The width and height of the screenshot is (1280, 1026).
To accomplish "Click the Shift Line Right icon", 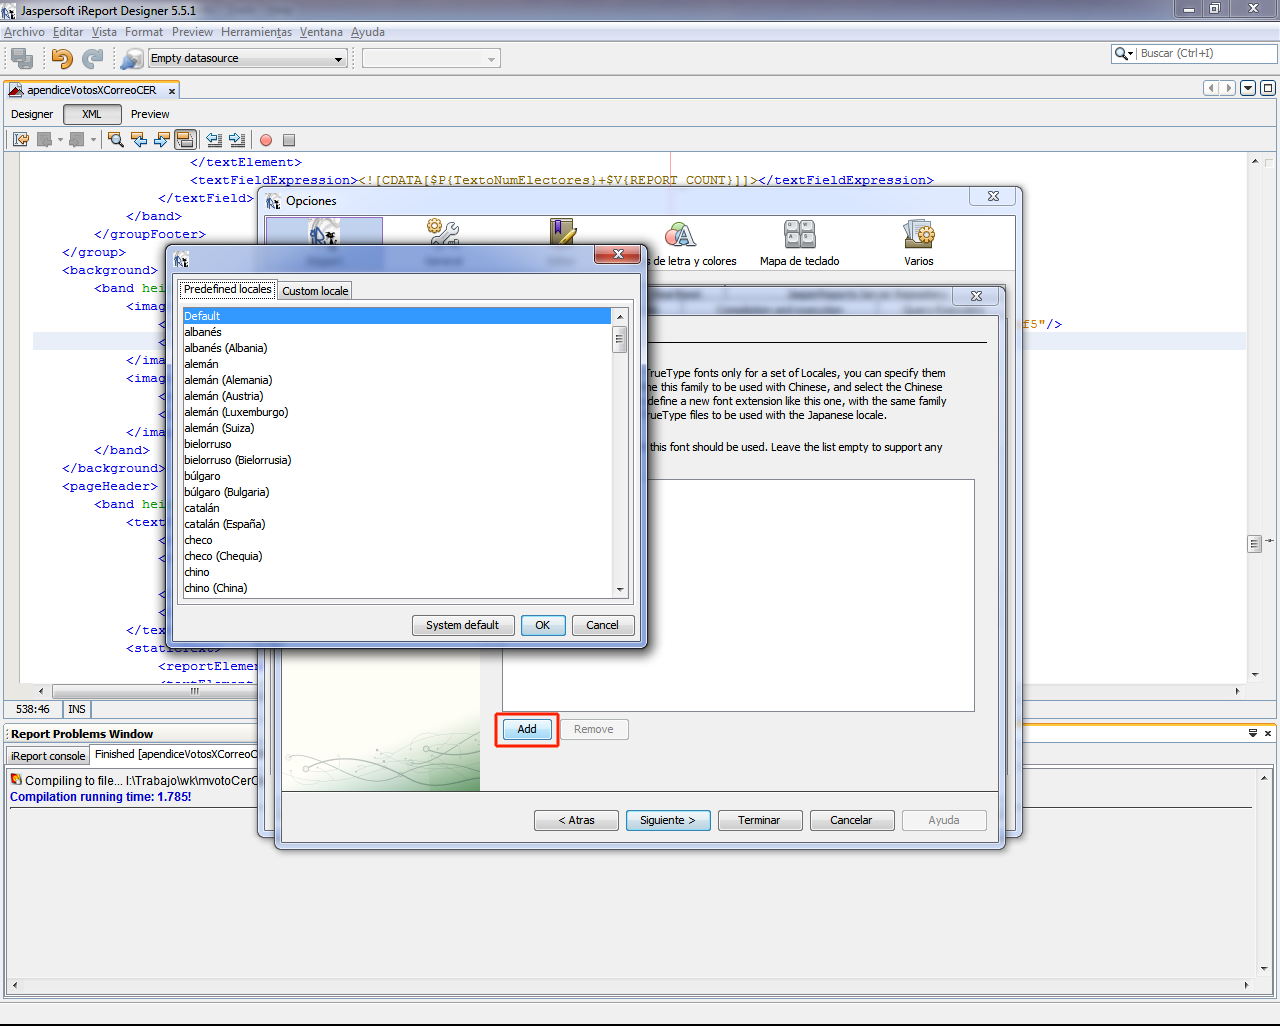I will click(237, 140).
